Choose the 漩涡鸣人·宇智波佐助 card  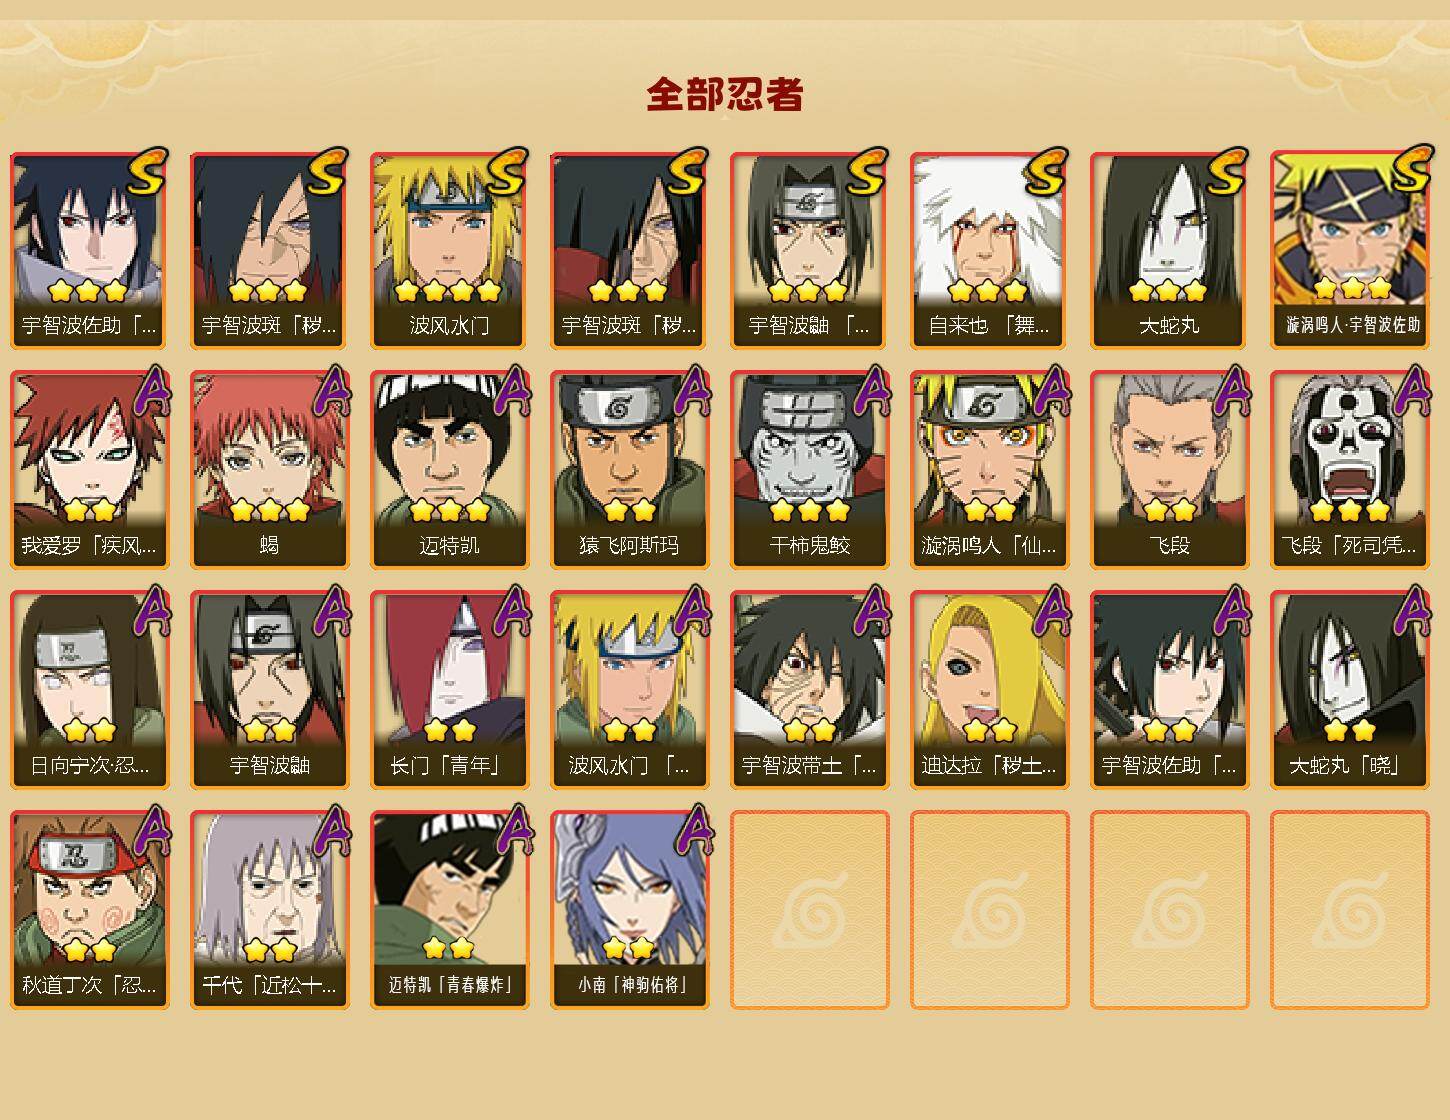click(1350, 250)
